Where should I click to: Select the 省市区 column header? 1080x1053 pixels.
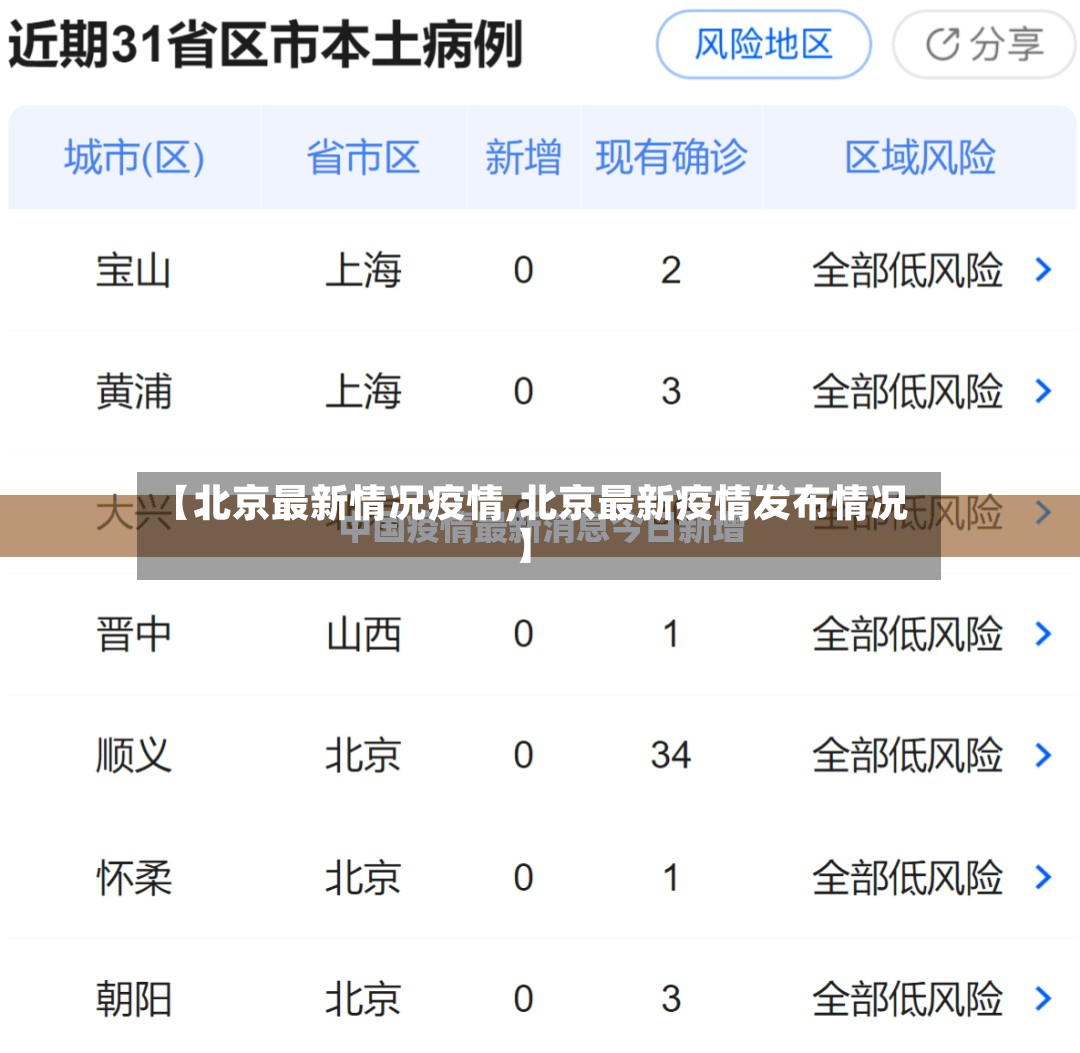(x=363, y=157)
